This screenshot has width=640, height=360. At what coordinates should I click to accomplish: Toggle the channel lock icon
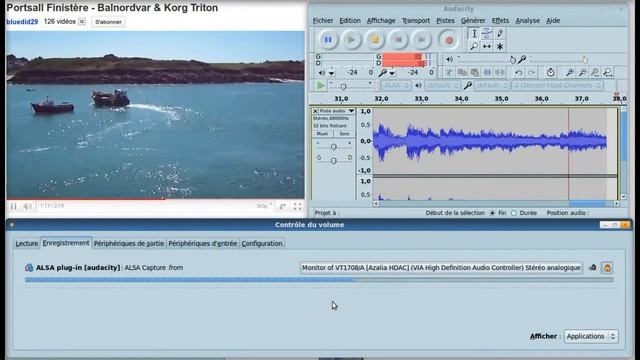607,268
